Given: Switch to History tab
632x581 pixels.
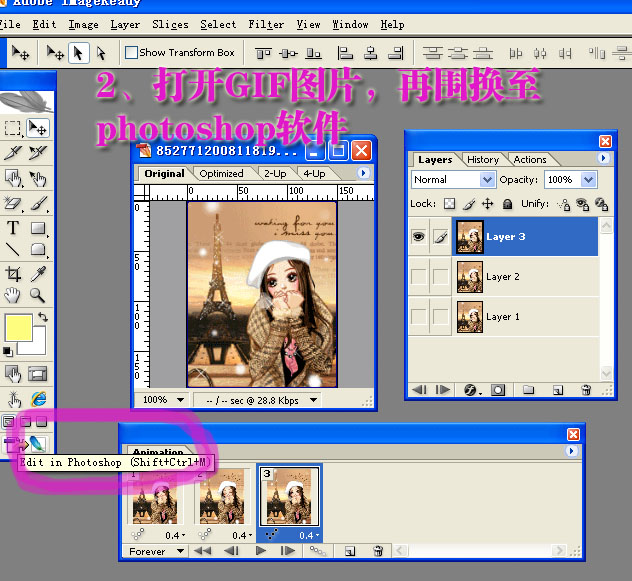Looking at the screenshot, I should [x=483, y=160].
